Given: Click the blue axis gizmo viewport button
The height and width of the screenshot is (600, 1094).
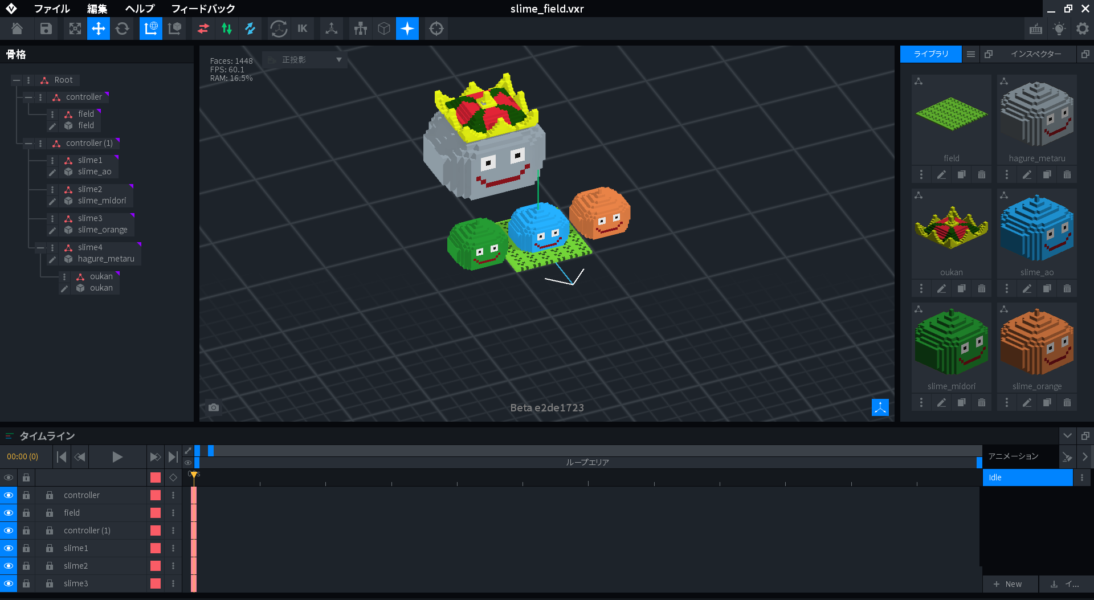Looking at the screenshot, I should [880, 407].
